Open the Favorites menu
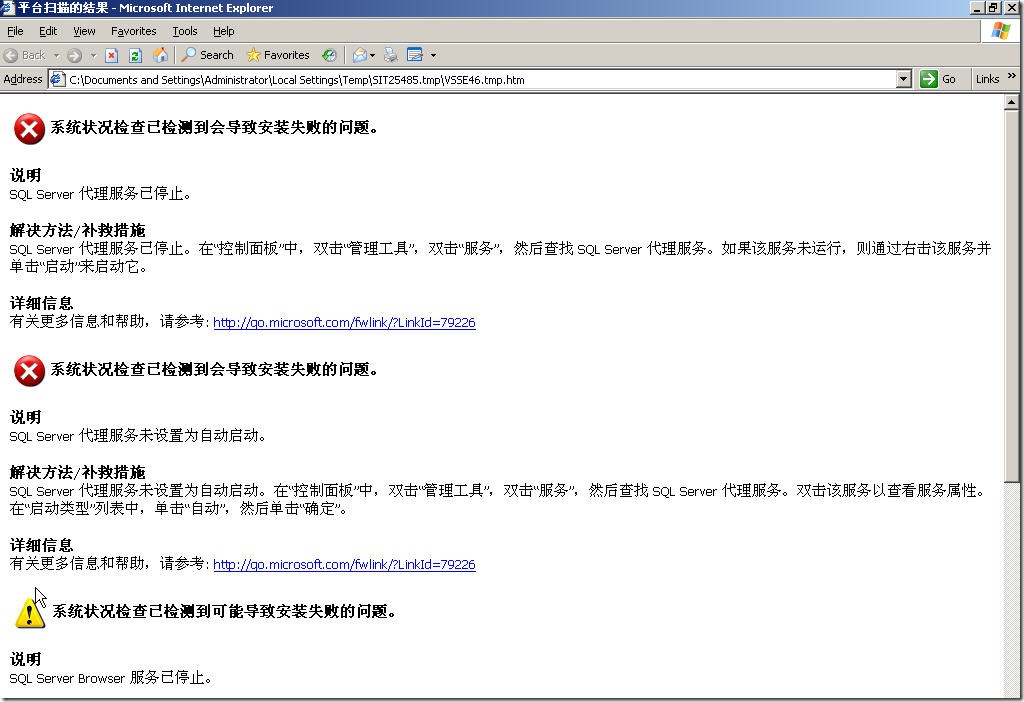The image size is (1024, 702). point(133,31)
